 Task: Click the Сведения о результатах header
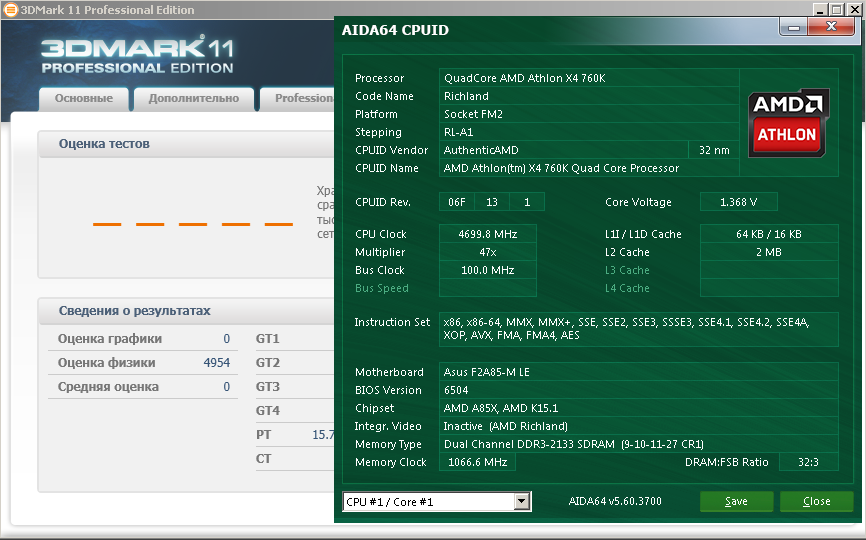tap(134, 311)
